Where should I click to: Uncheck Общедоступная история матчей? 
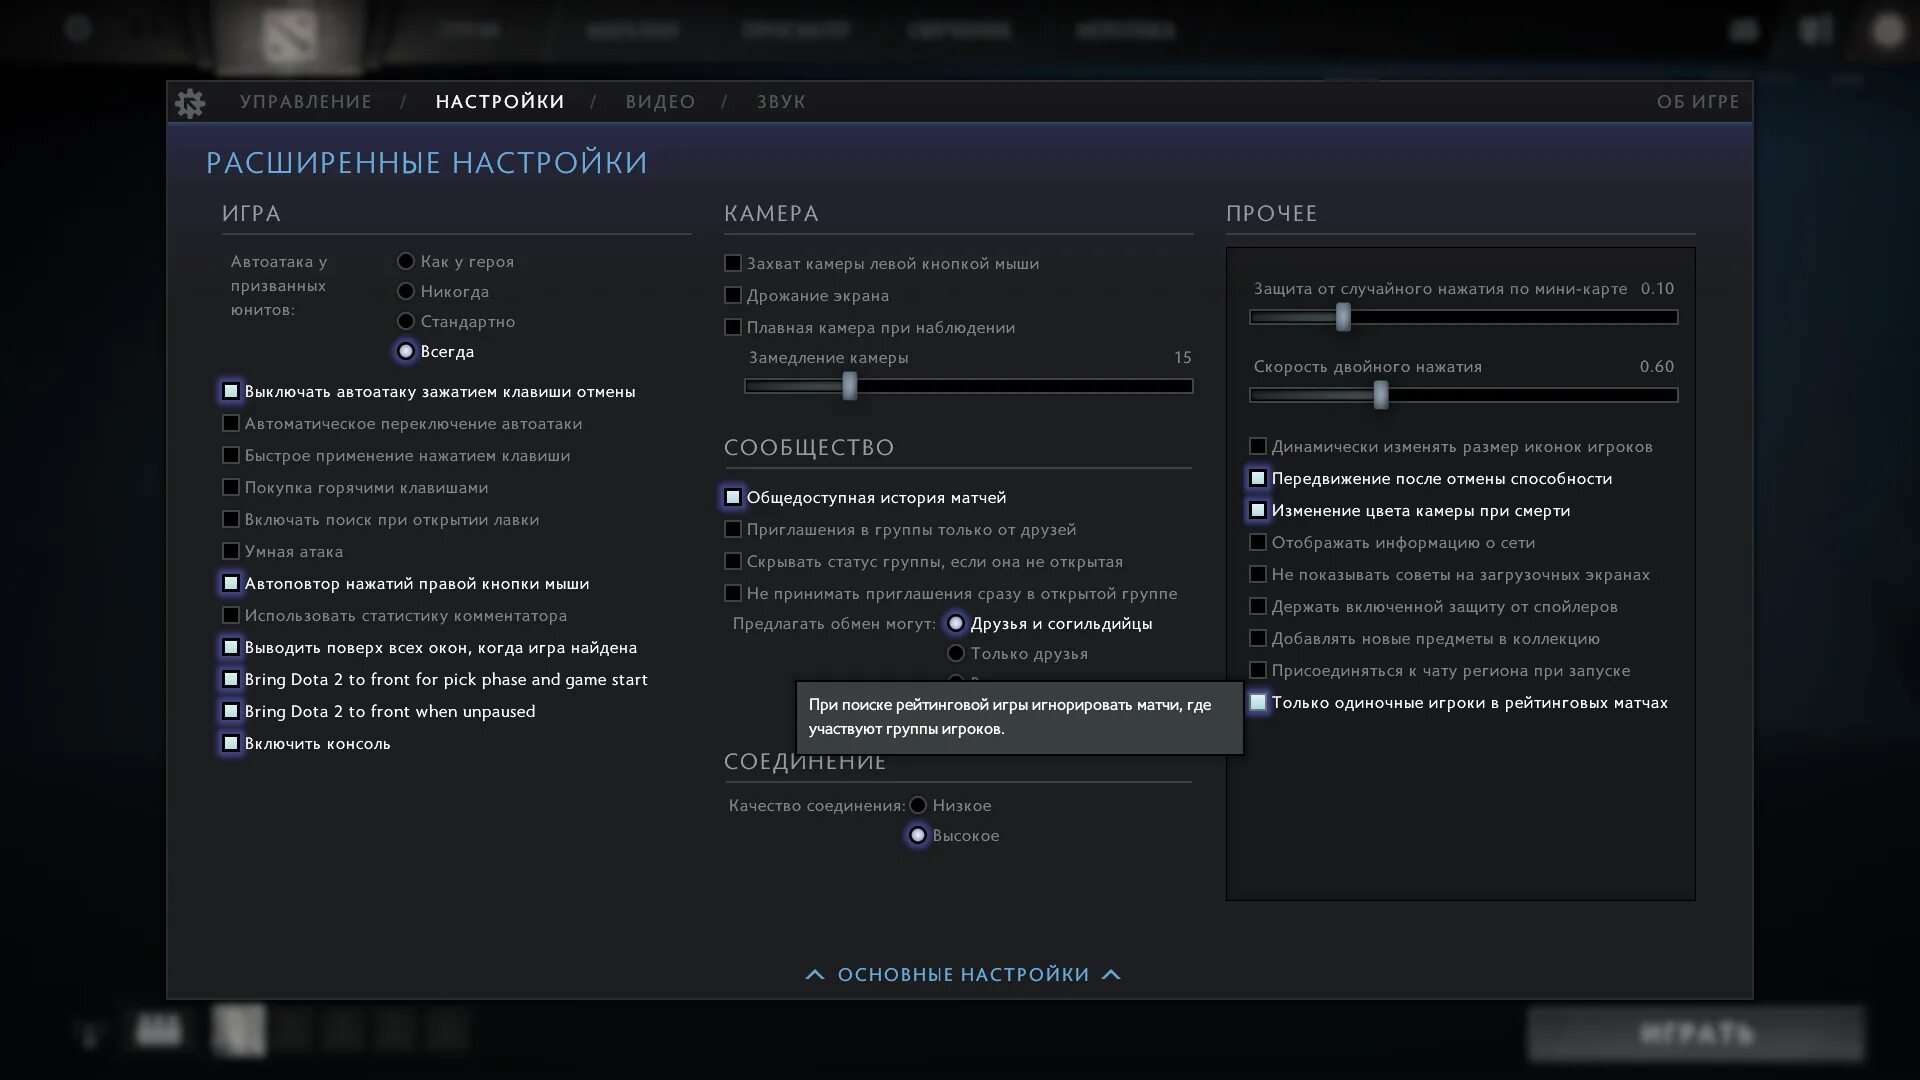[x=733, y=497]
